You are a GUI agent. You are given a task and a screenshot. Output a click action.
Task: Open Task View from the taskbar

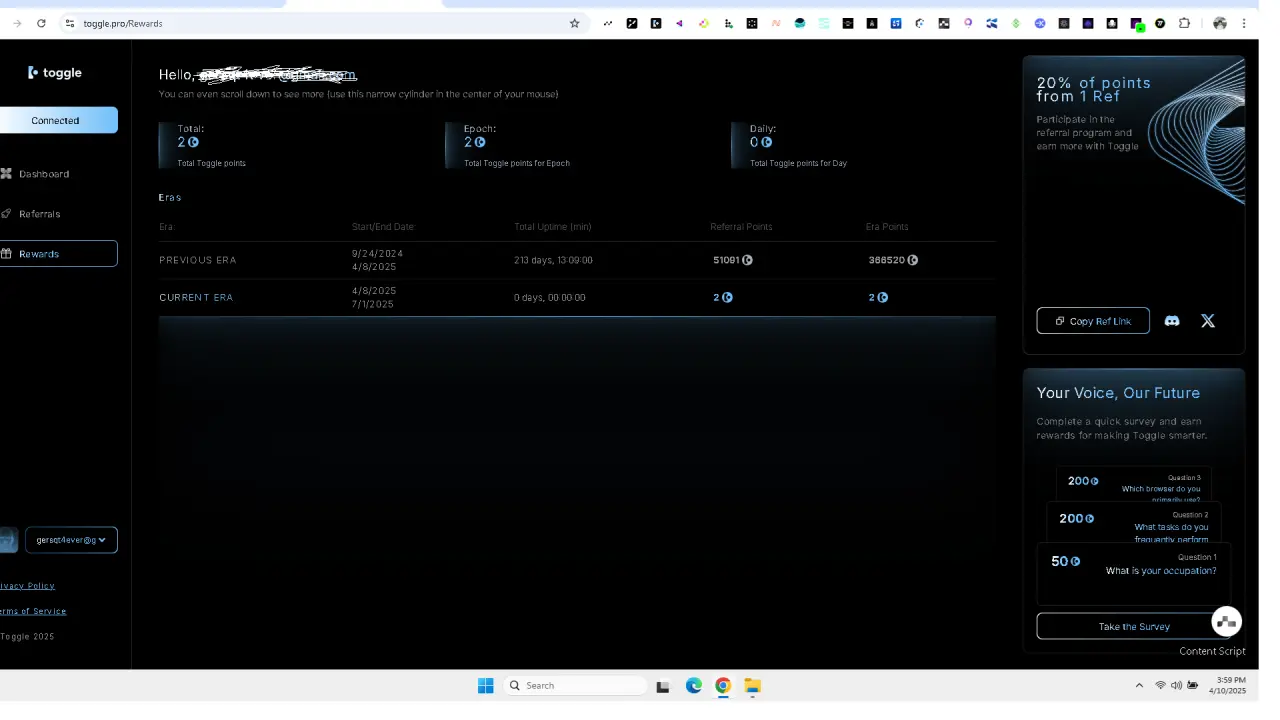click(662, 686)
